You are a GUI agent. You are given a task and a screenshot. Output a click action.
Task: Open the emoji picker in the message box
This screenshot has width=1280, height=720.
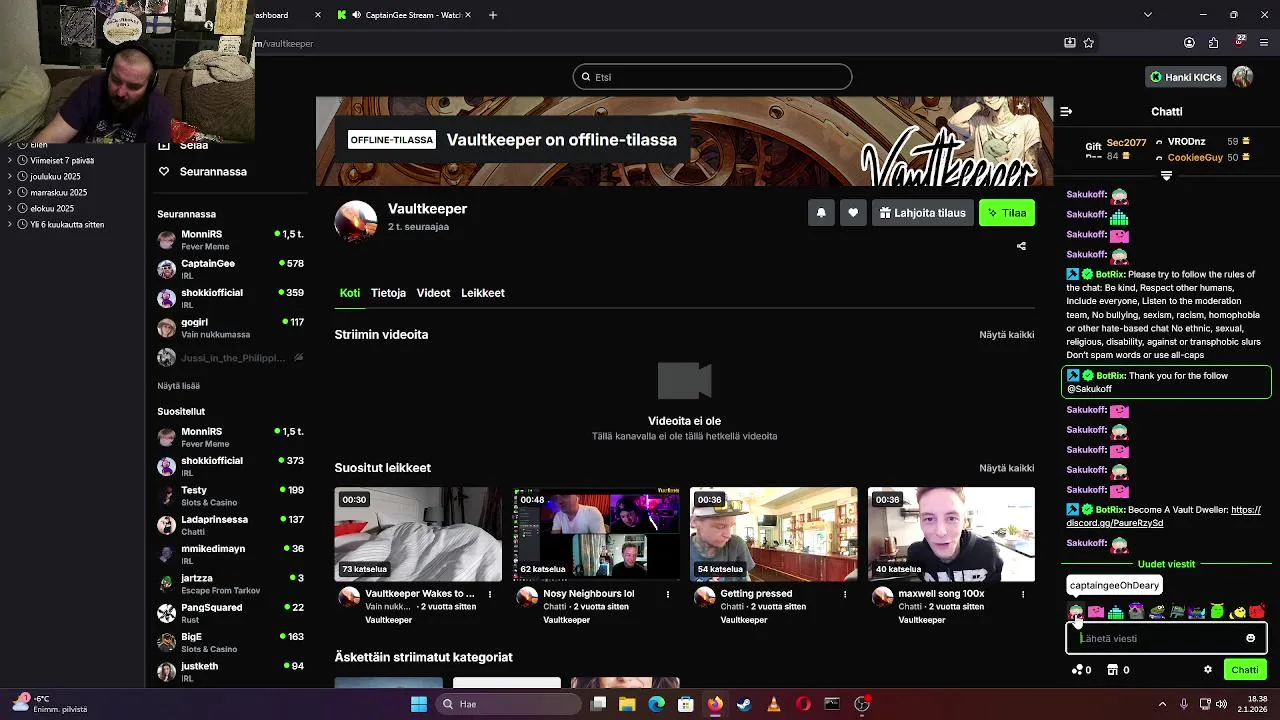[x=1250, y=638]
